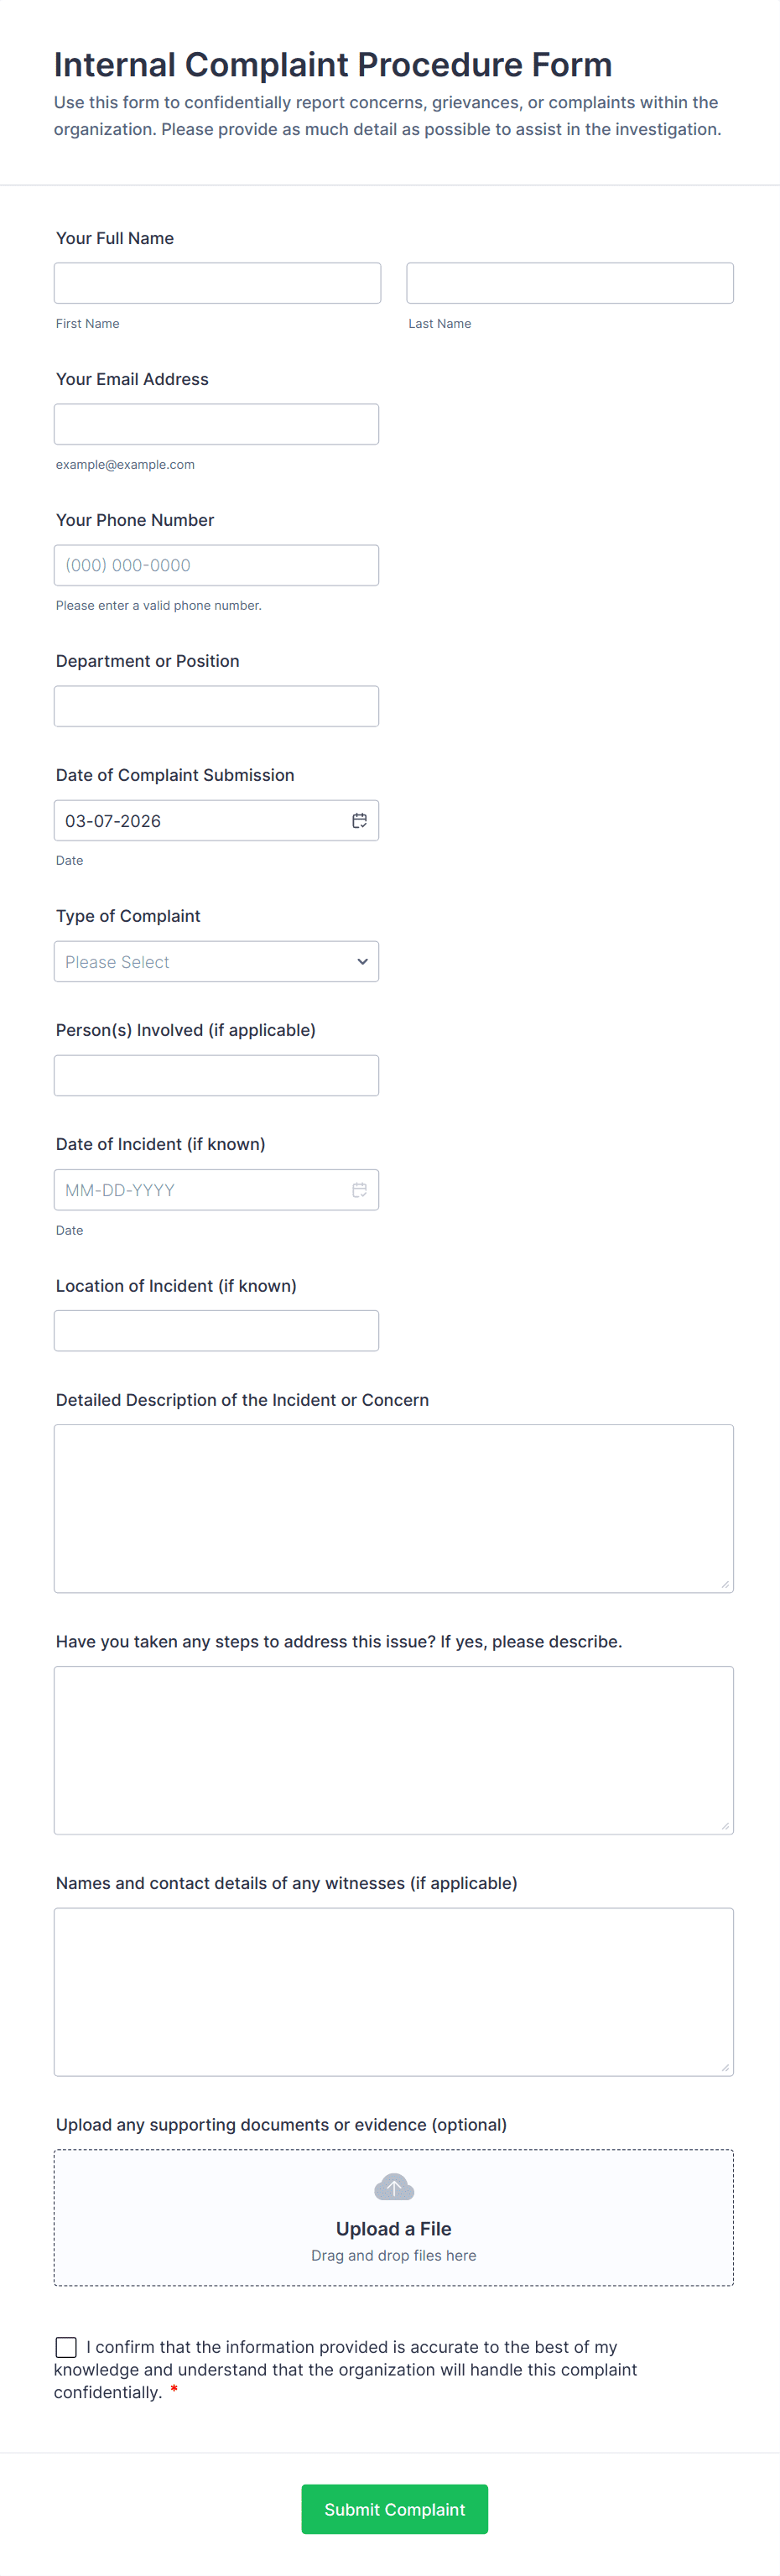Click the Department or Position field
The height and width of the screenshot is (2576, 780).
(x=216, y=706)
